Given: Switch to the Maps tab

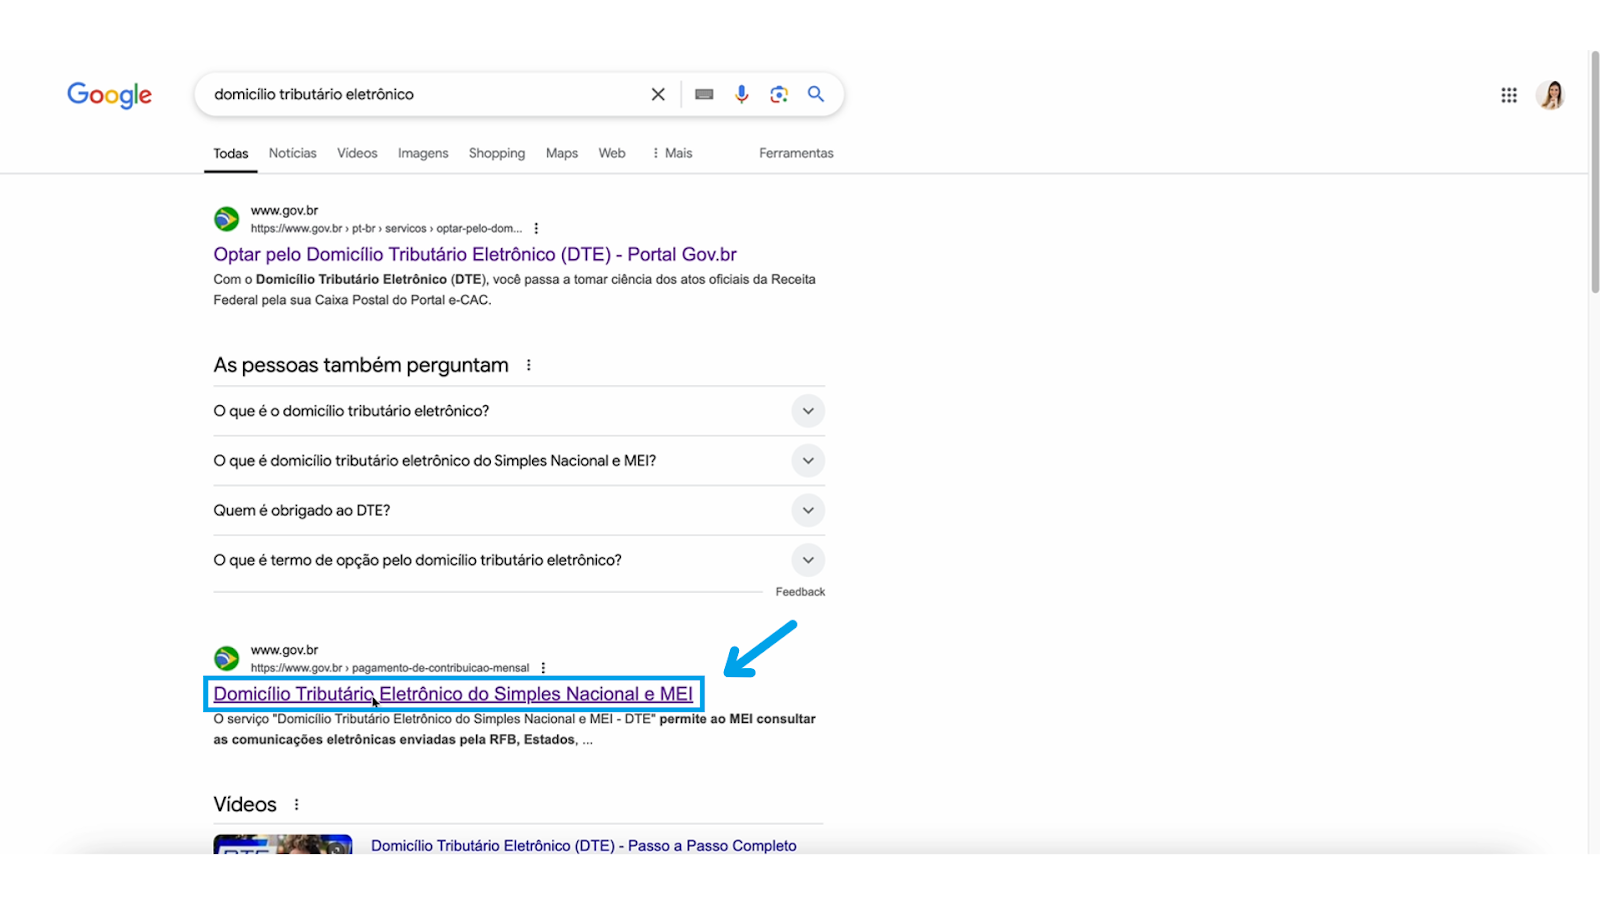Looking at the screenshot, I should pyautogui.click(x=562, y=153).
